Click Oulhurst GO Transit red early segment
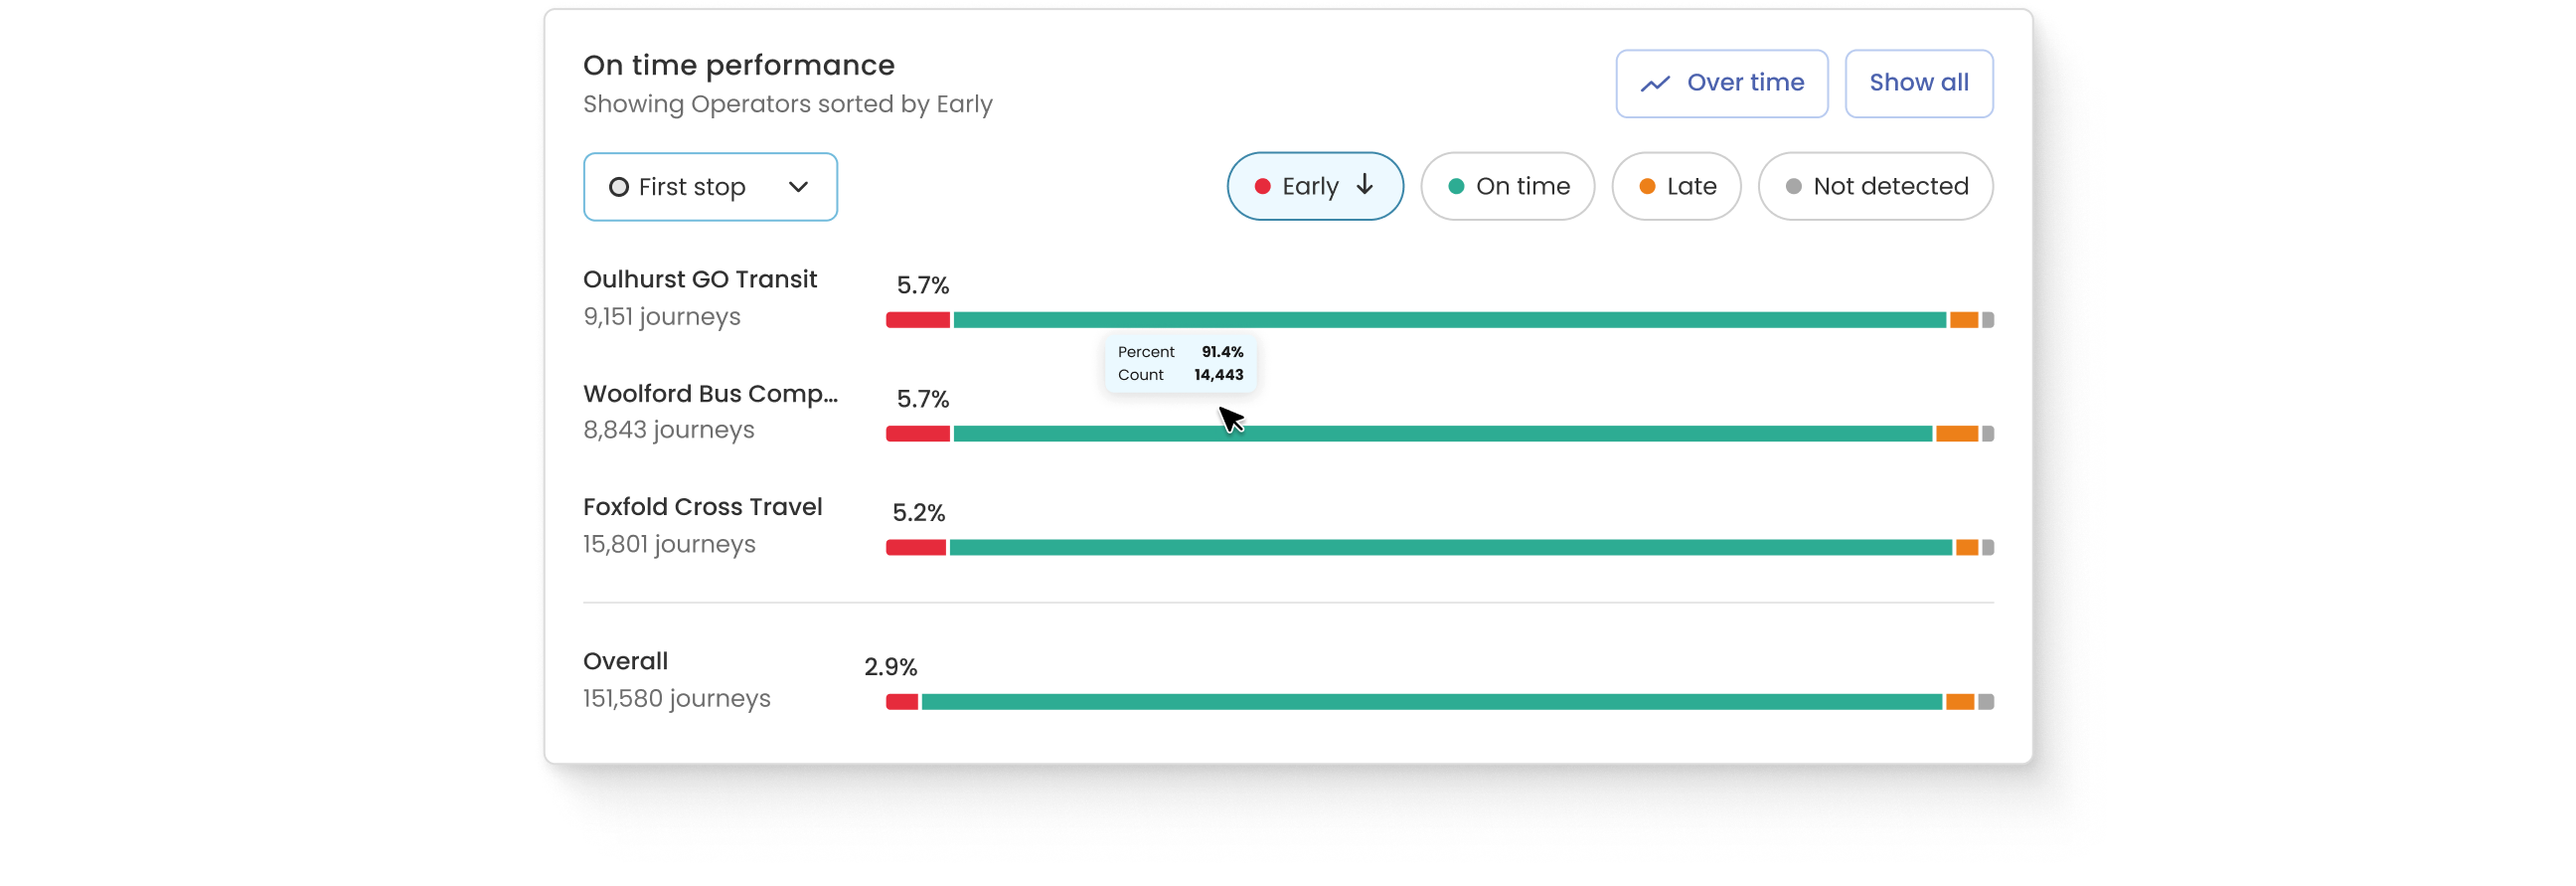 tap(917, 320)
